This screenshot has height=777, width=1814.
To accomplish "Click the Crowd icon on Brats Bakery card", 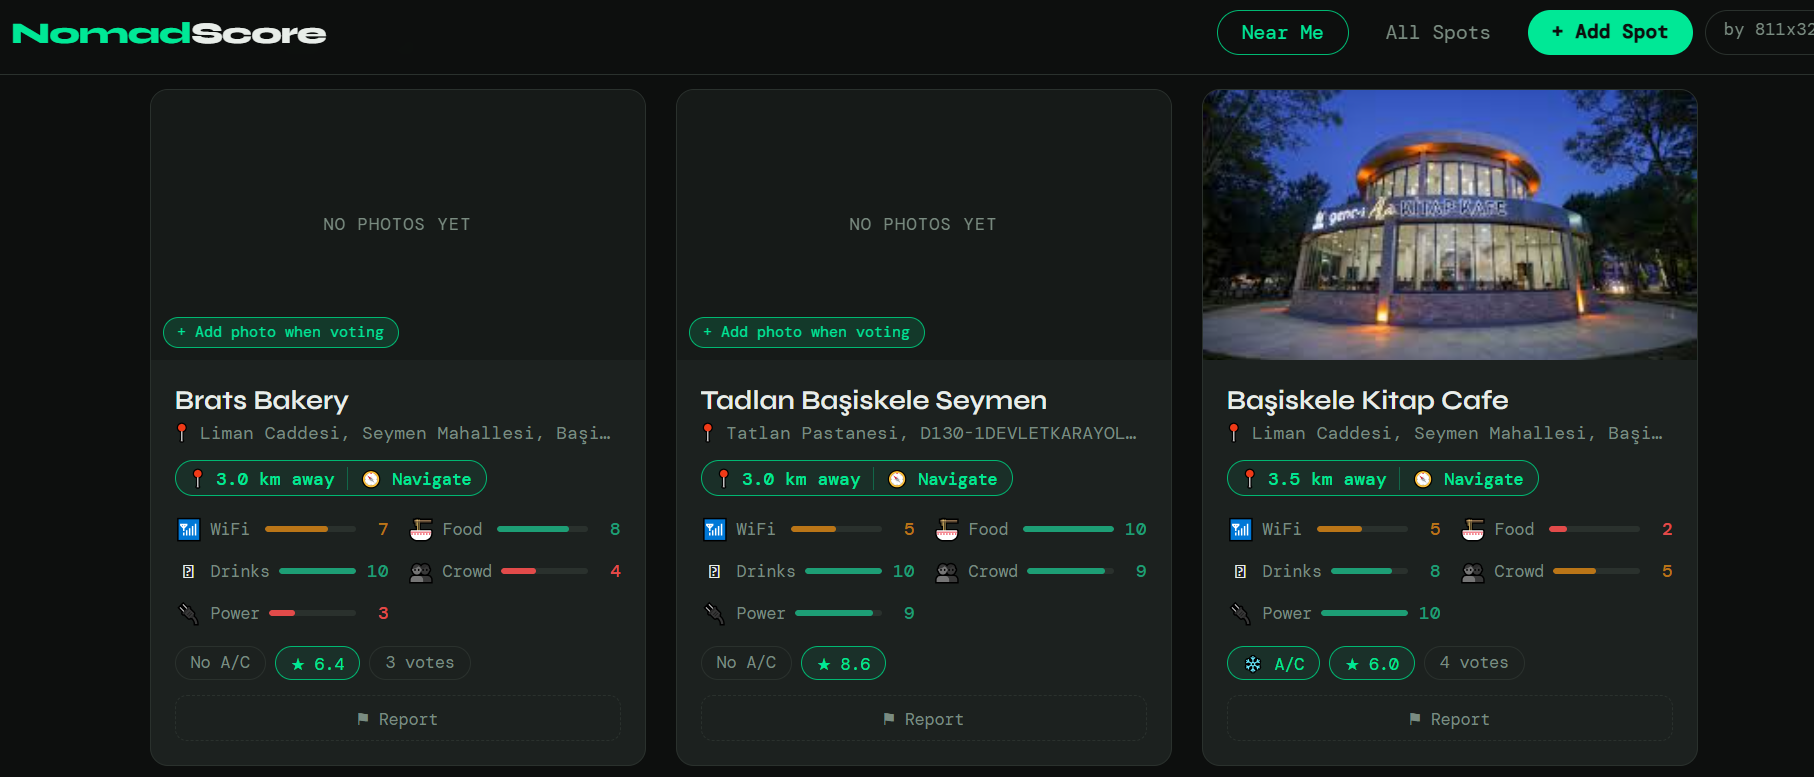I will click(x=421, y=571).
